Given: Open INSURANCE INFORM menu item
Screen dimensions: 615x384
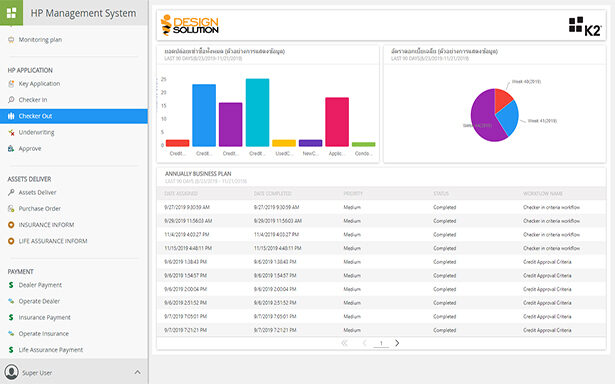Looking at the screenshot, I should (46, 225).
